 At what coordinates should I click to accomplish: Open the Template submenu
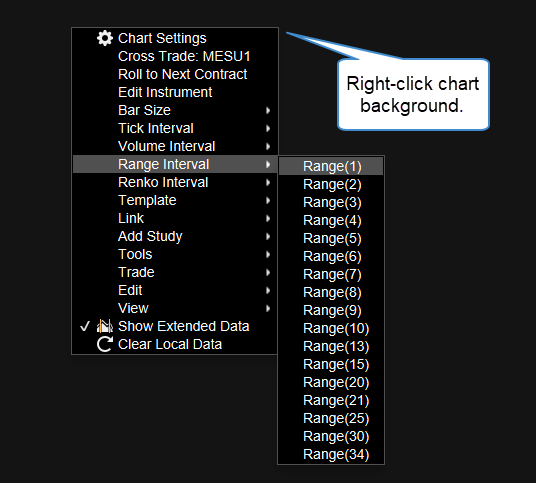pyautogui.click(x=175, y=200)
